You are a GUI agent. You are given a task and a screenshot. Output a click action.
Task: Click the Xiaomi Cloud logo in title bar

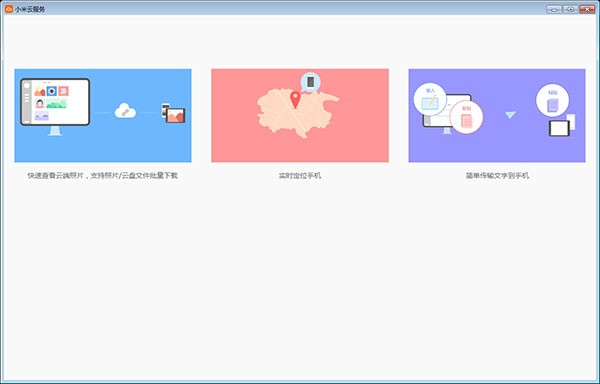click(x=8, y=9)
